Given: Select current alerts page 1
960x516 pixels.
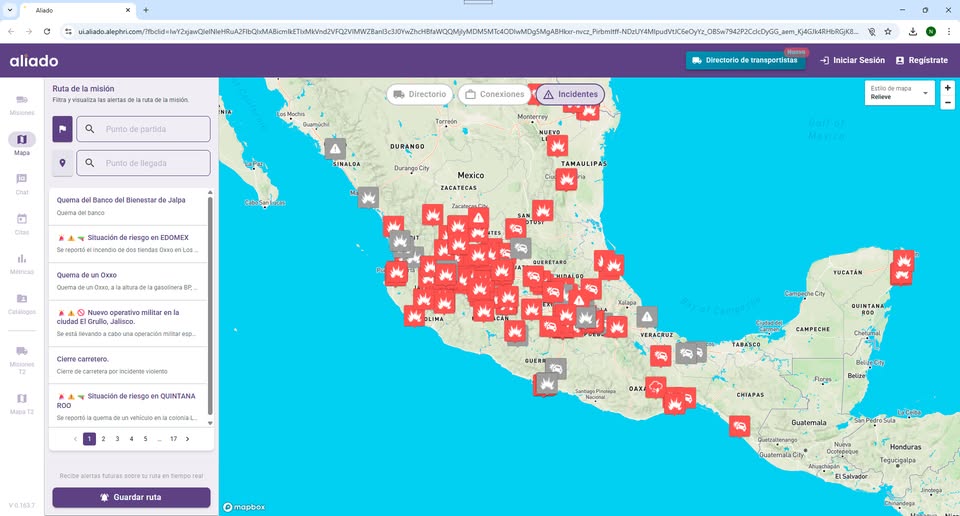Looking at the screenshot, I should coord(89,439).
